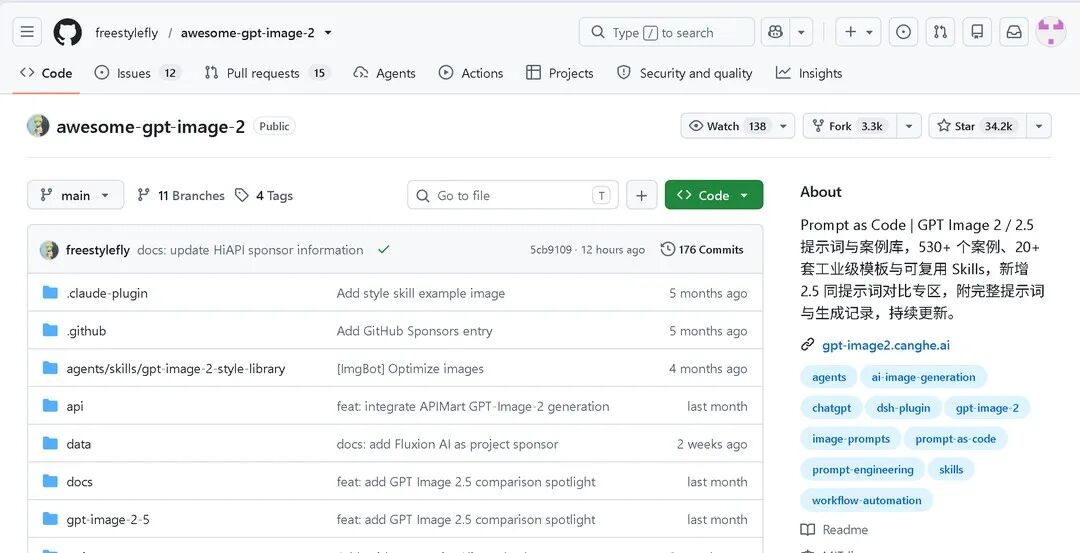The width and height of the screenshot is (1080, 553).
Task: Open the gpt-image2.canghe.ai website link
Action: coord(886,345)
